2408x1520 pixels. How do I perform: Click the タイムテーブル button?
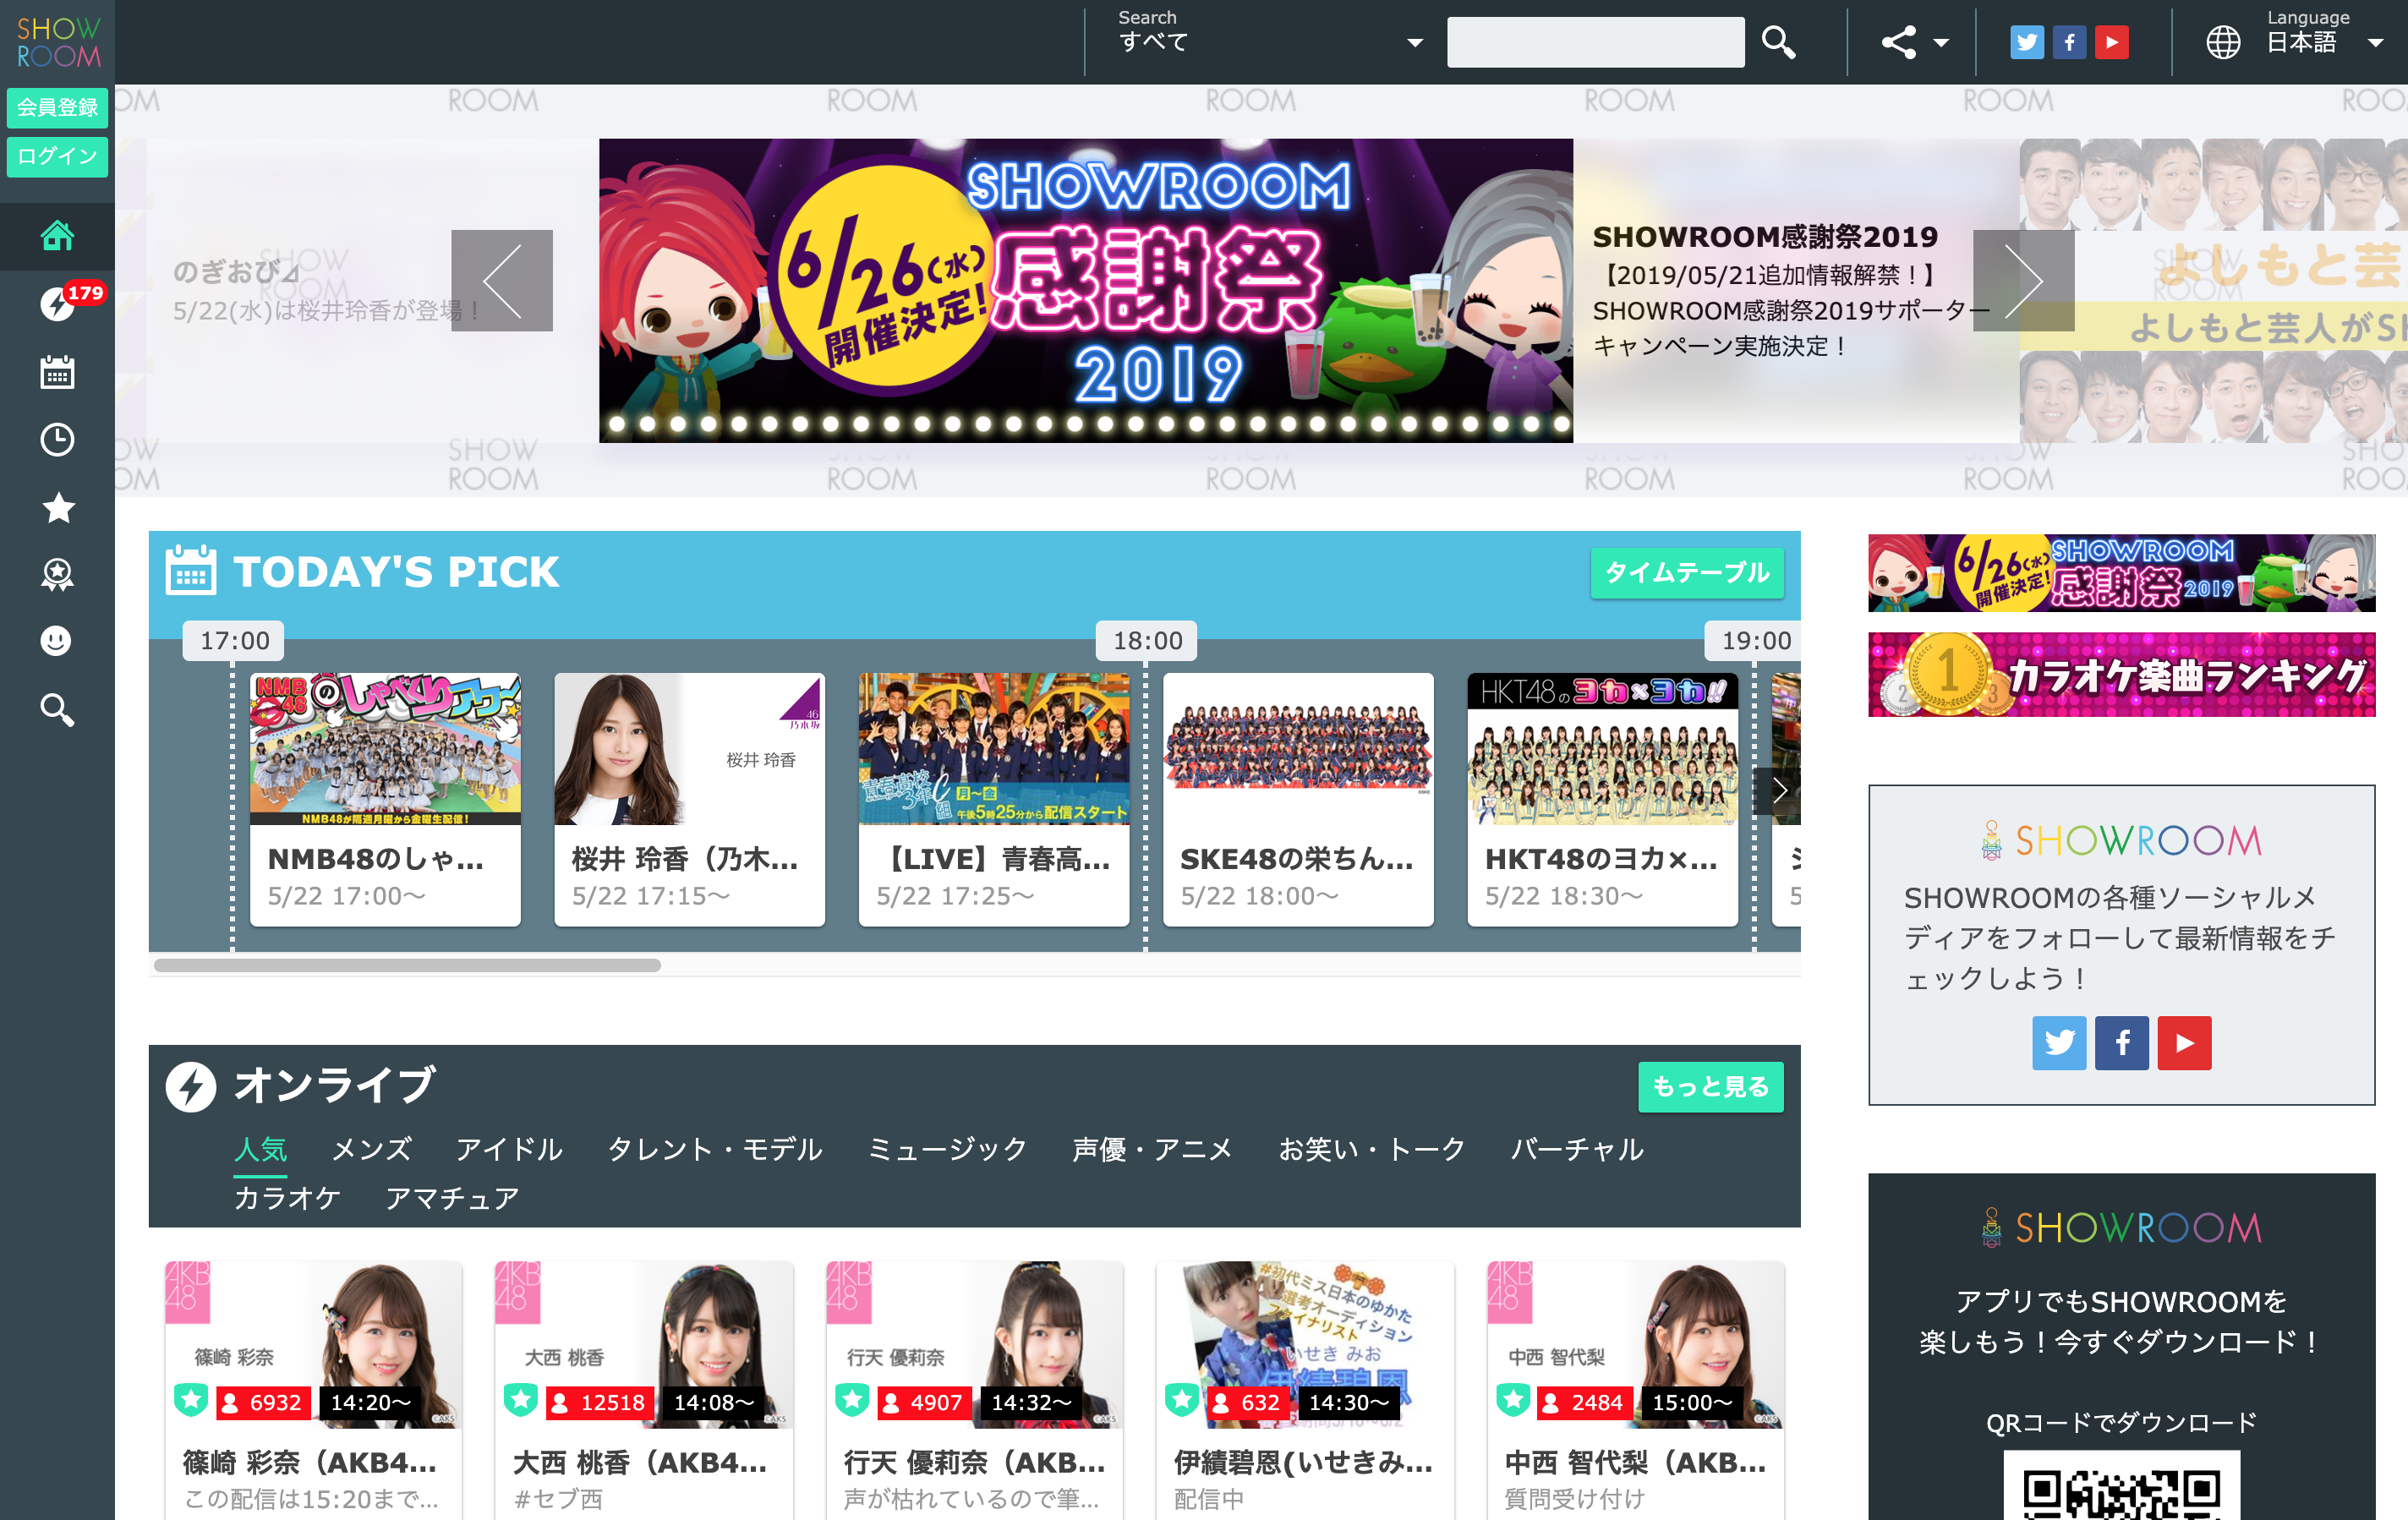click(x=1686, y=573)
